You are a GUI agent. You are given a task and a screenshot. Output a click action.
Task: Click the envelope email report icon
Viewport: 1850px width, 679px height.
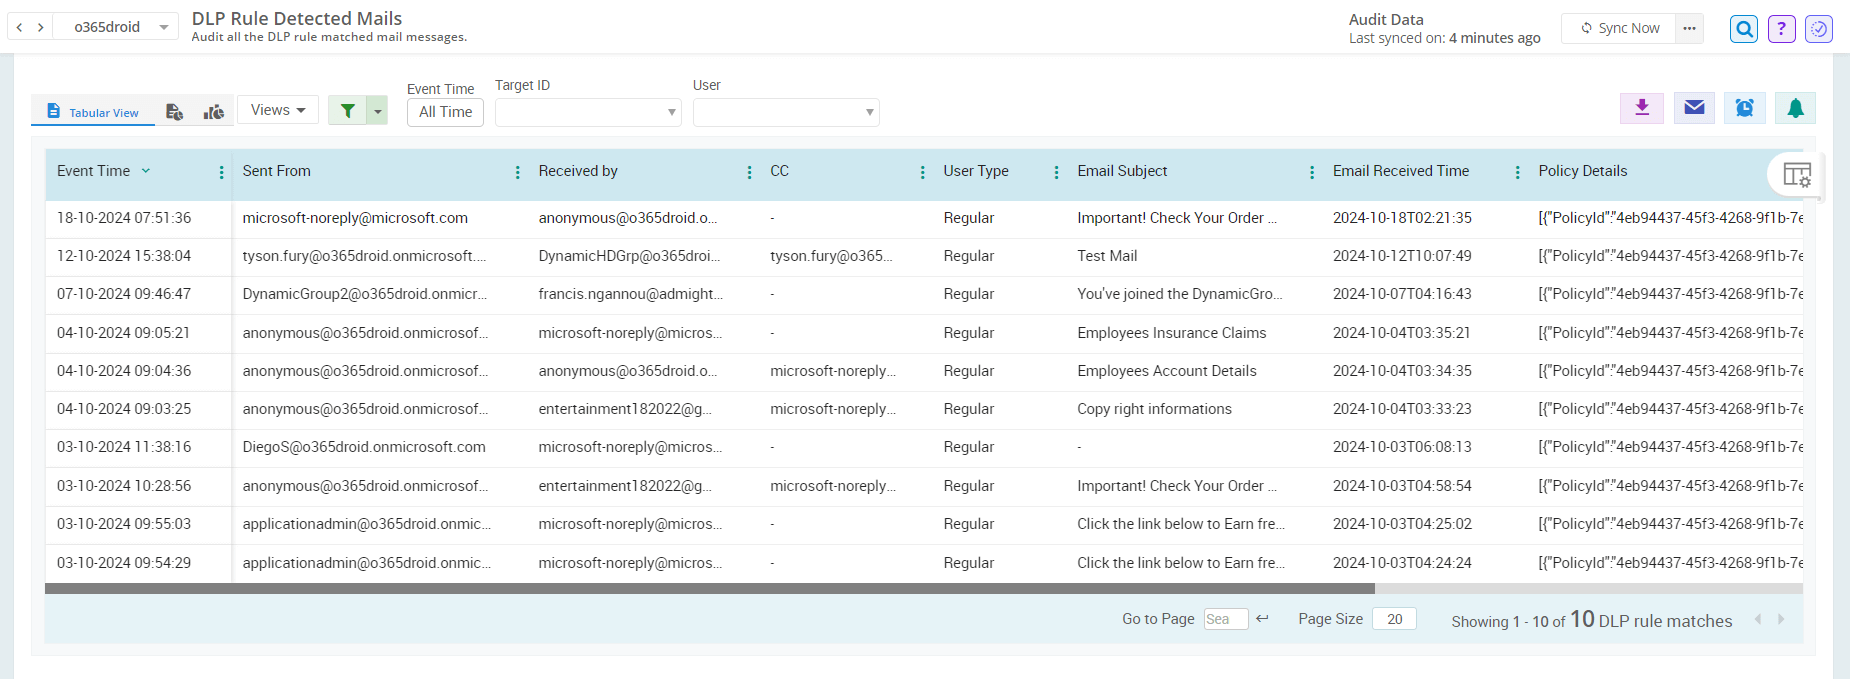1693,108
